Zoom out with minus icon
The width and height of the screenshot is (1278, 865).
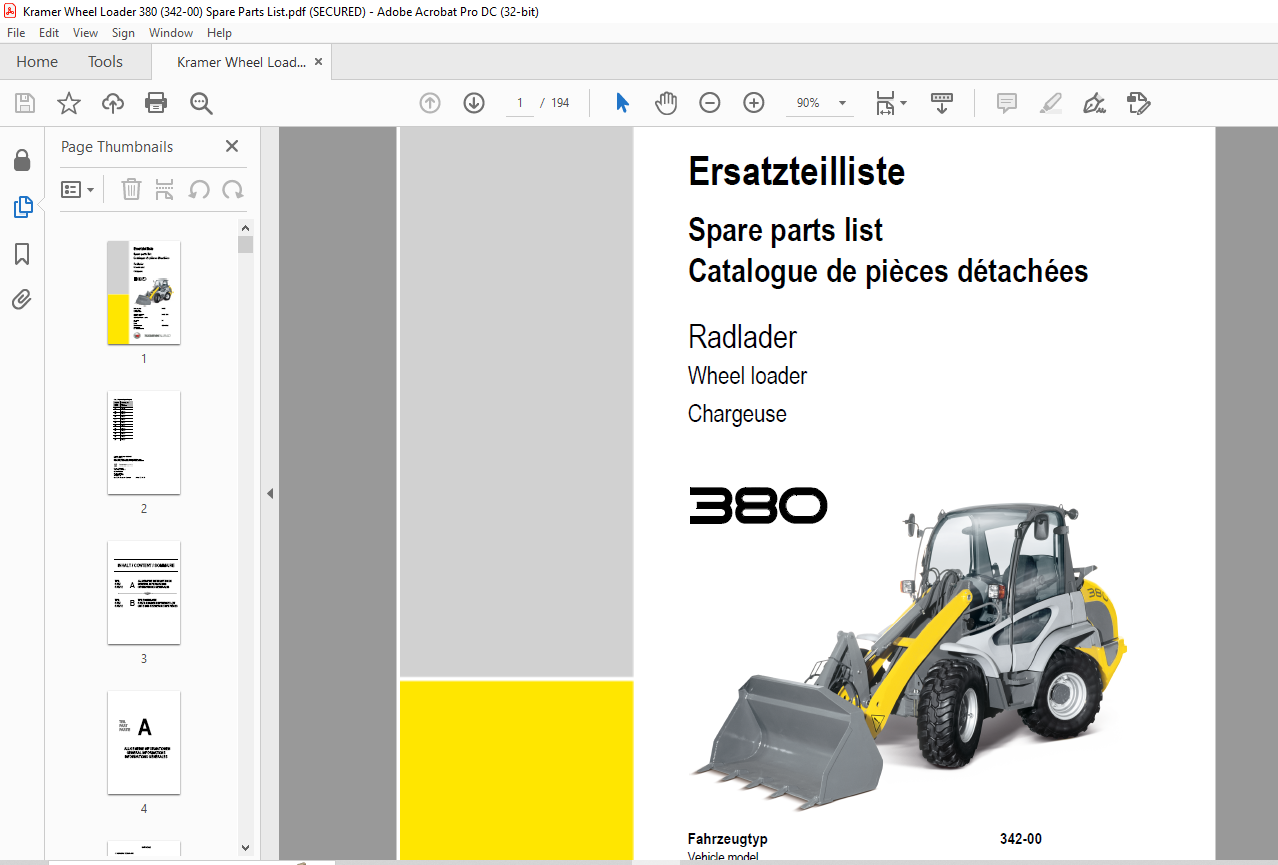click(x=710, y=103)
